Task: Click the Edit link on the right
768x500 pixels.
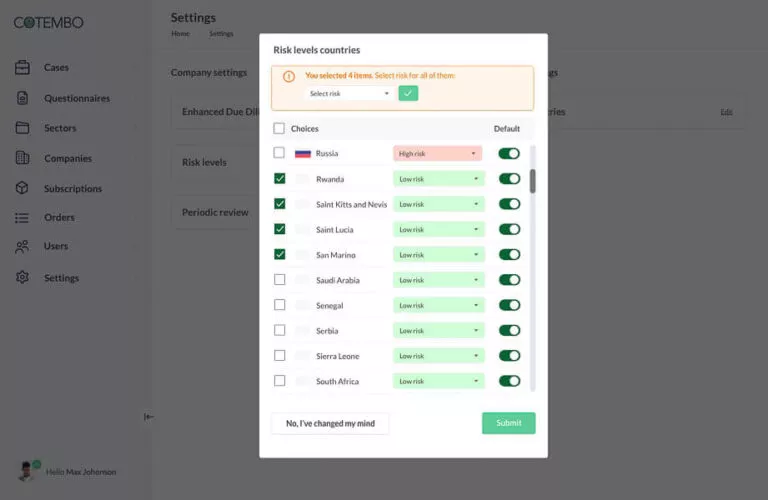Action: point(726,112)
